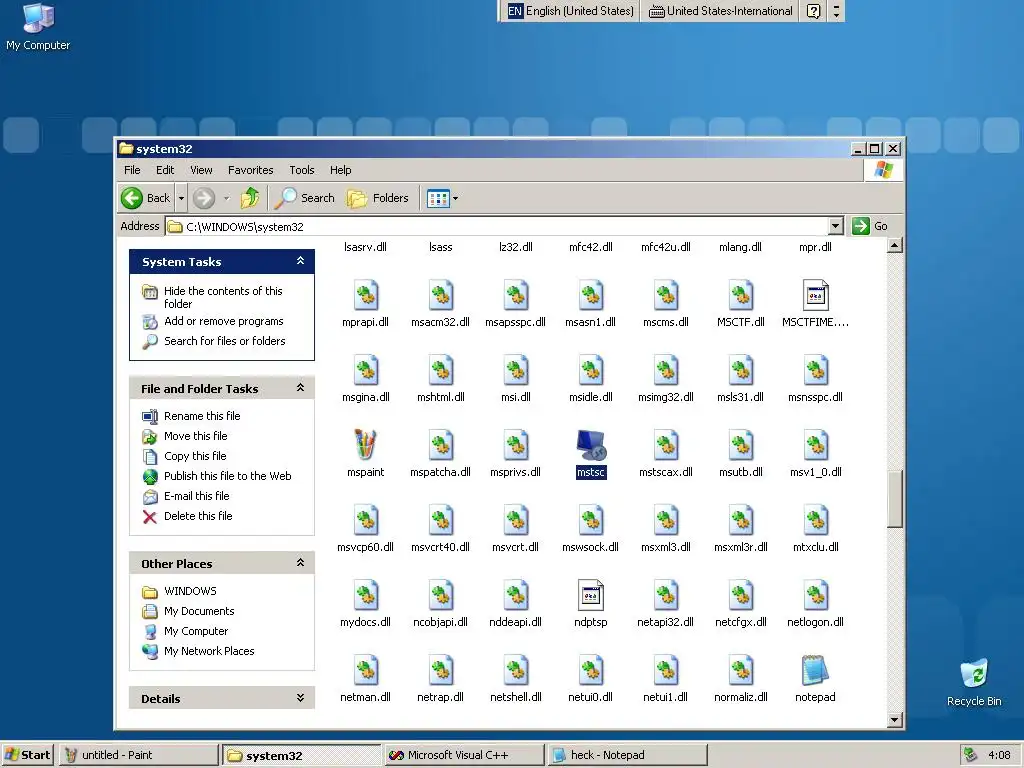Select the mshtml.dll file icon
The width and height of the screenshot is (1024, 768).
441,370
